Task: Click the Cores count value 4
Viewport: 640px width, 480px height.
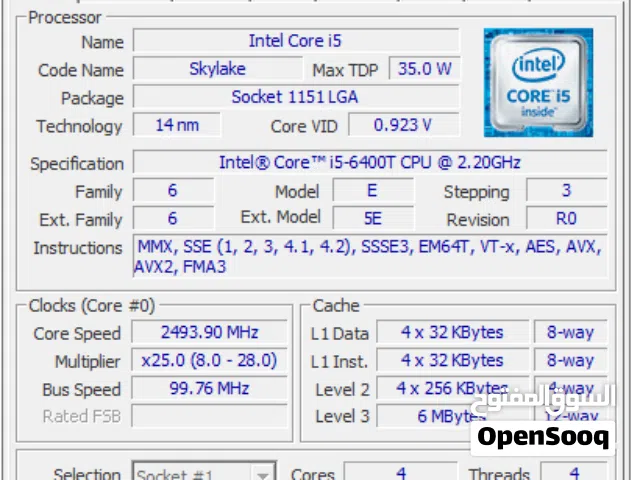Action: (x=401, y=472)
